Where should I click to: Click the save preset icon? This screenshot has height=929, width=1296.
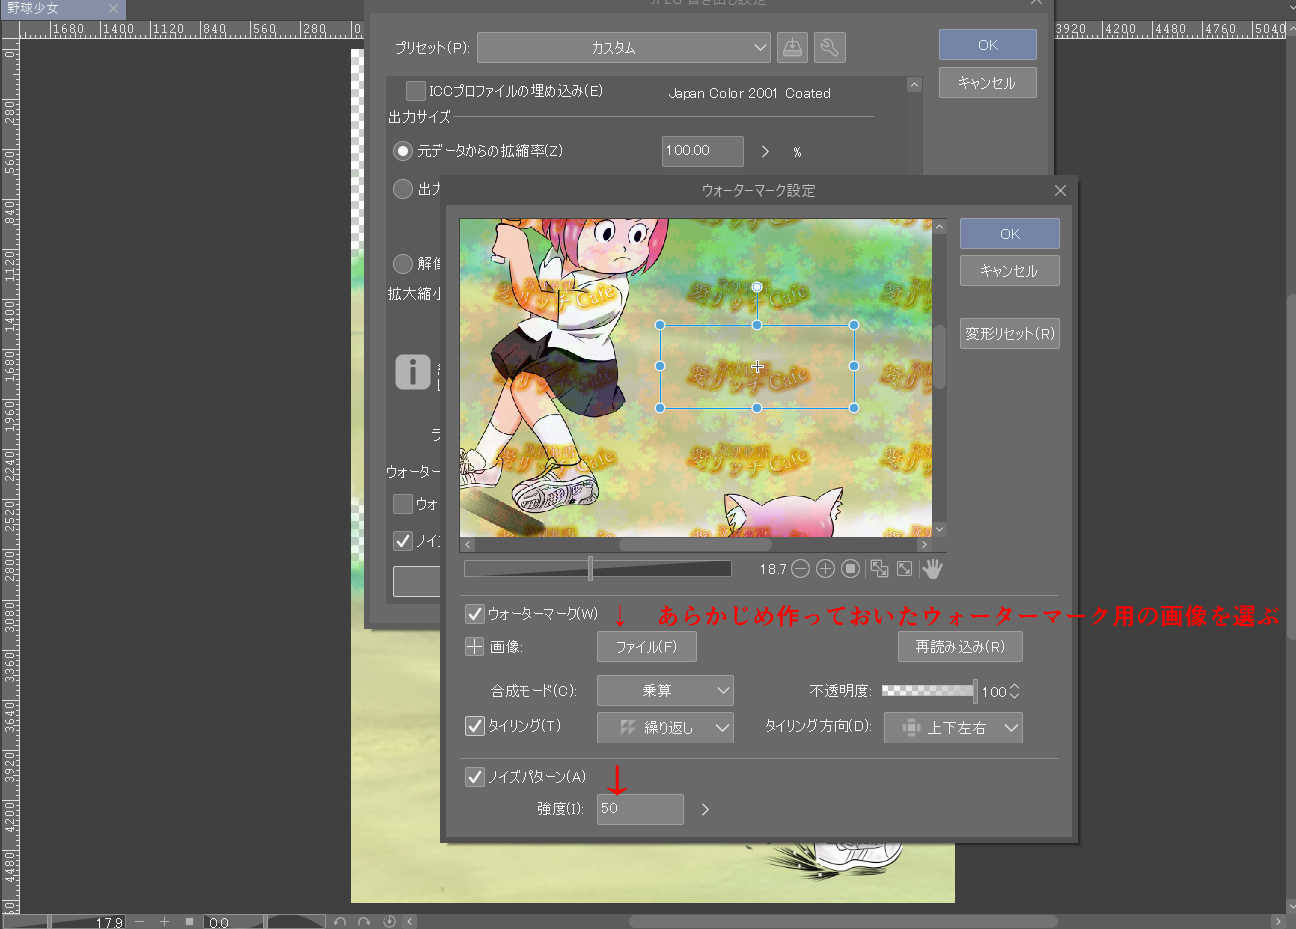[792, 47]
